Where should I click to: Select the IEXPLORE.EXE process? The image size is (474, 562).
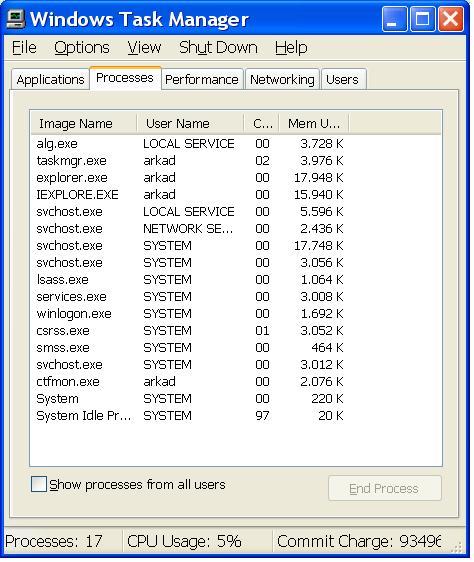(x=189, y=195)
